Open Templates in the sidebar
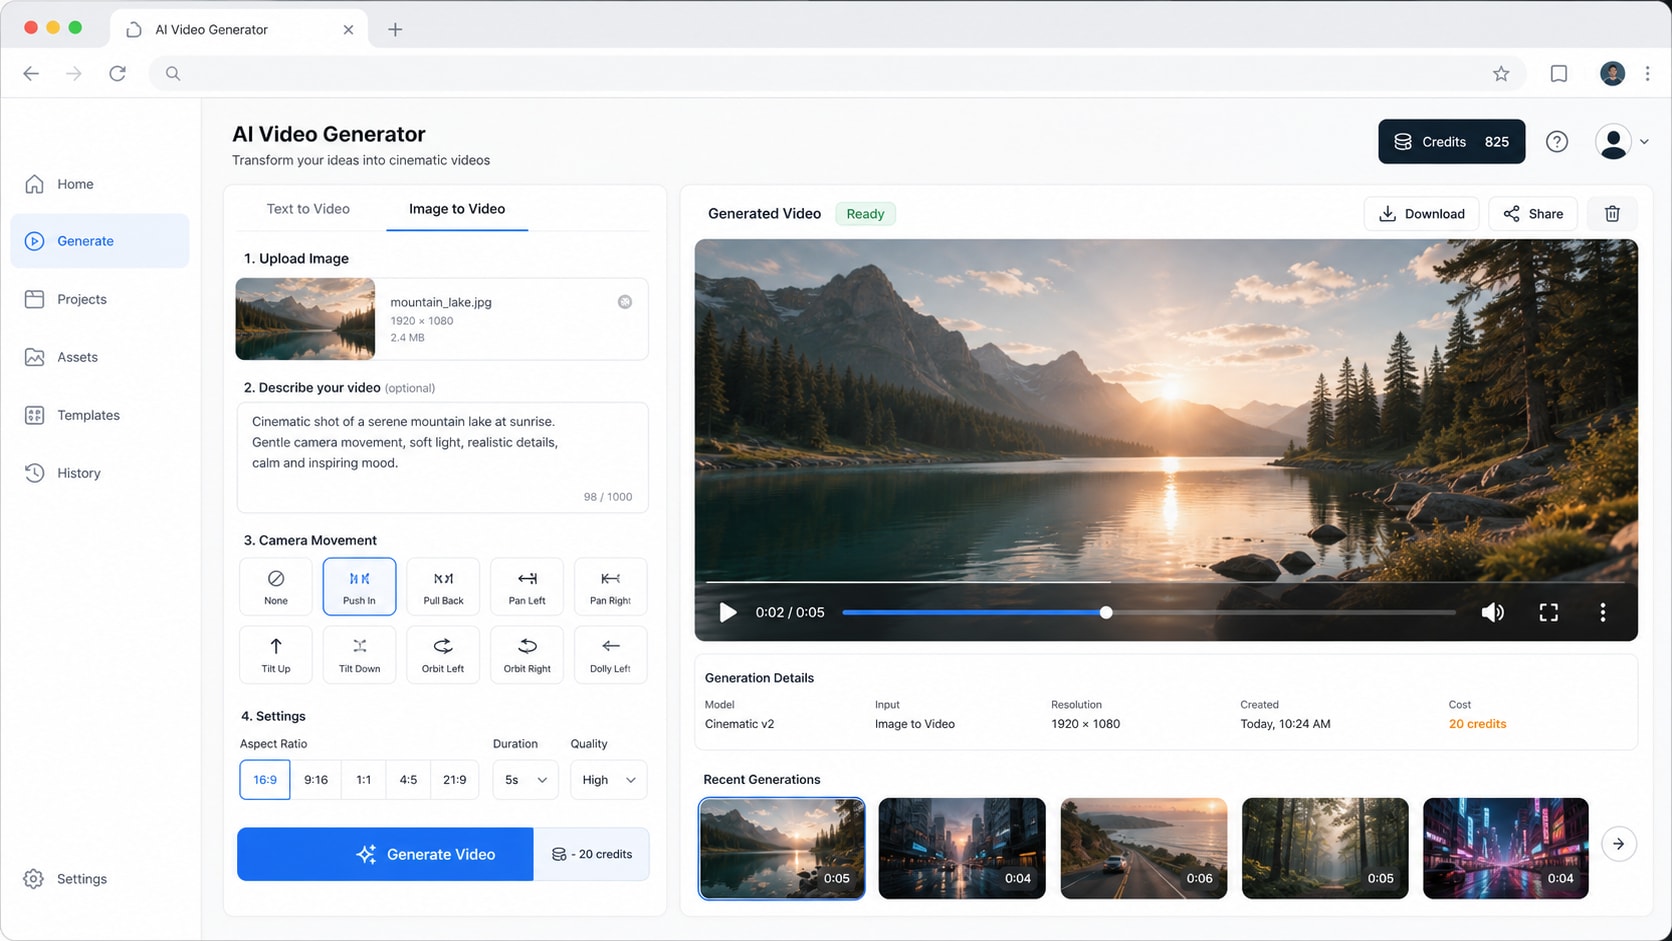The height and width of the screenshot is (941, 1672). click(x=99, y=415)
